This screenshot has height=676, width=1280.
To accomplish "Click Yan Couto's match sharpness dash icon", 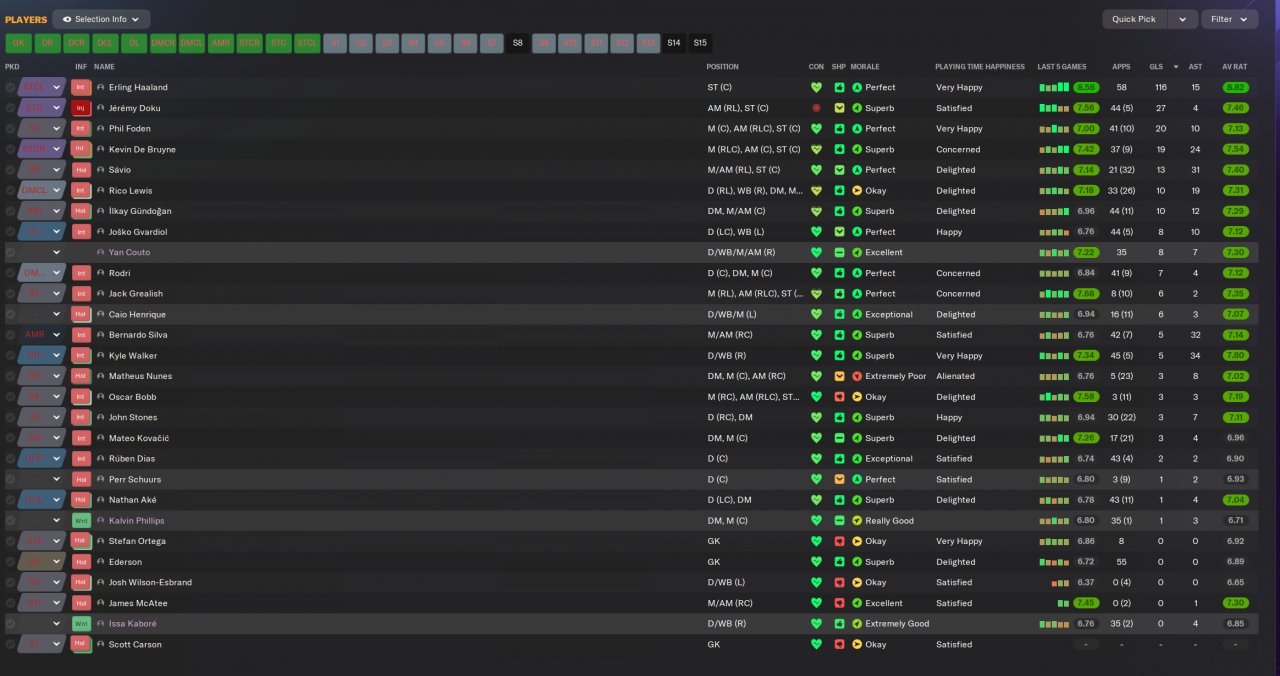I will (x=839, y=252).
